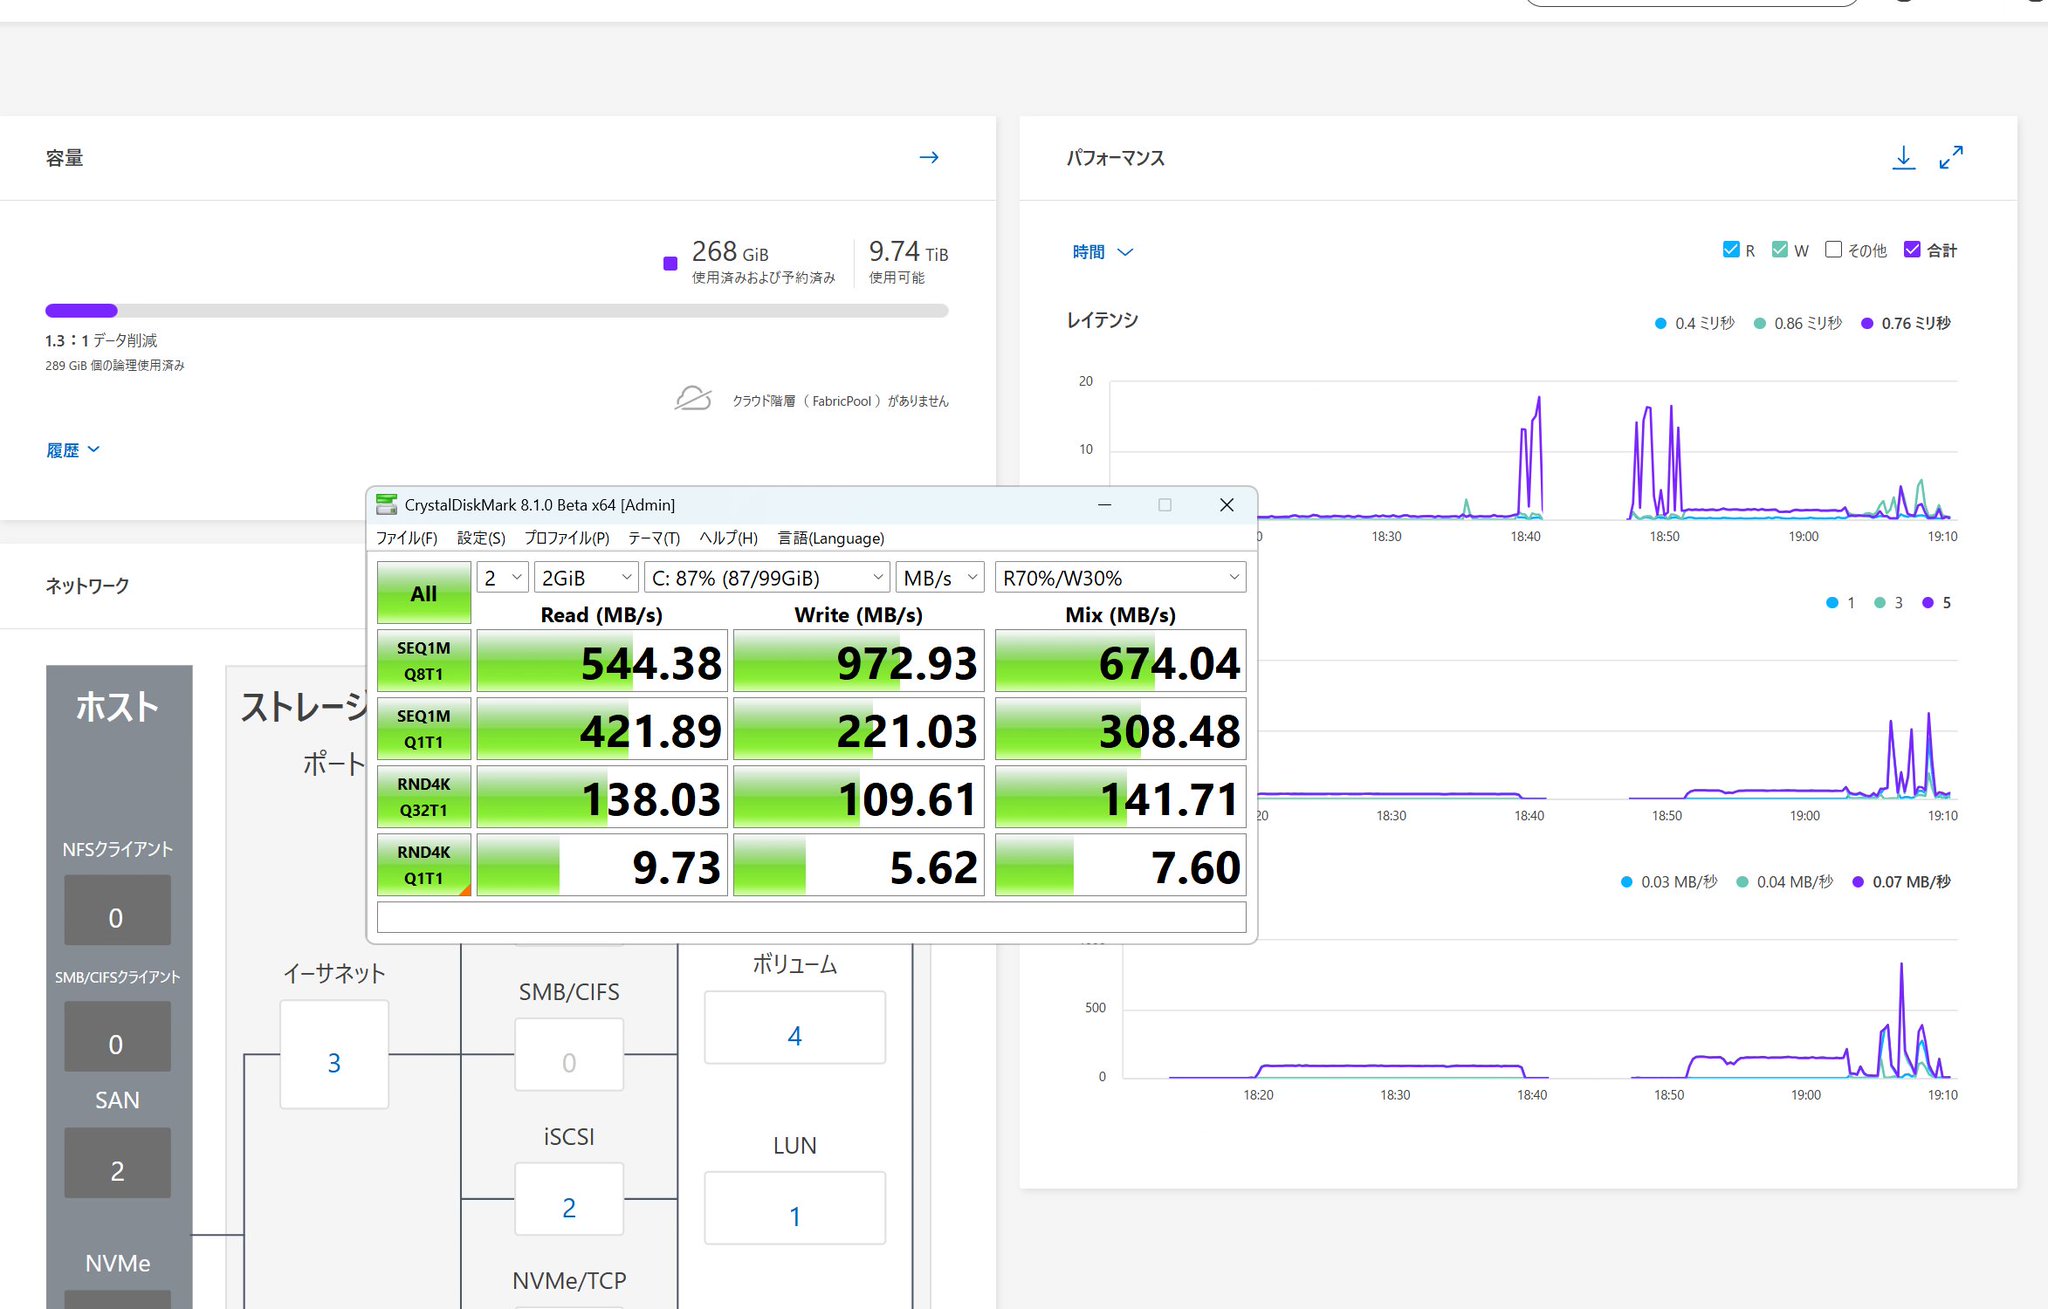The image size is (2048, 1309).
Task: Run all benchmarks with All button
Action: [424, 593]
